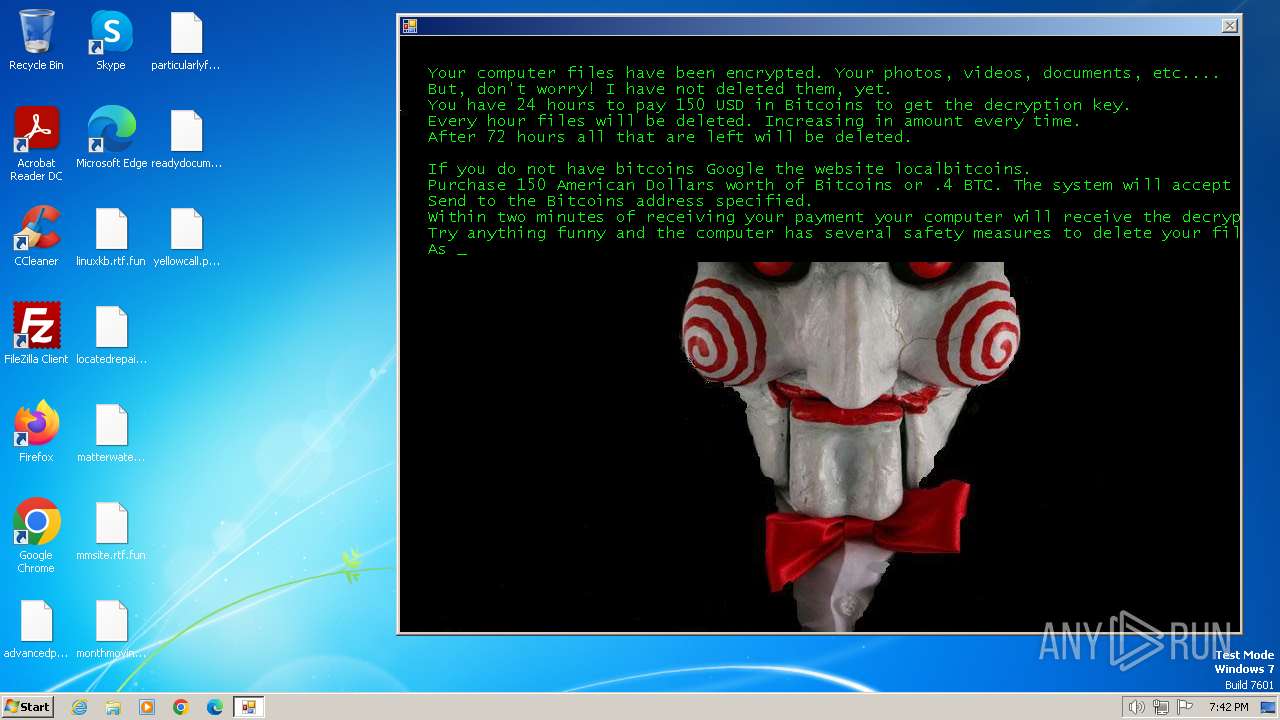This screenshot has width=1280, height=720.
Task: Select the yellowcall.p... file icon
Action: pos(186,237)
